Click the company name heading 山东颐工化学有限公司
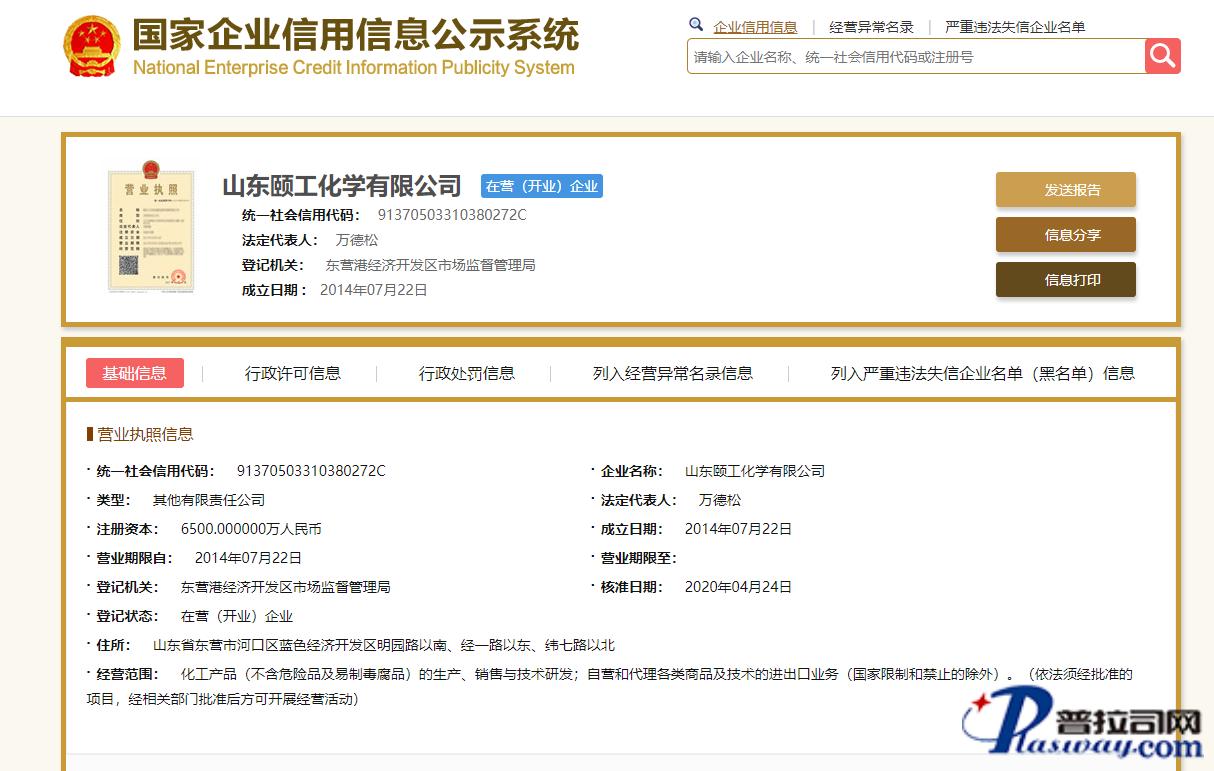Image resolution: width=1214 pixels, height=771 pixels. (341, 186)
